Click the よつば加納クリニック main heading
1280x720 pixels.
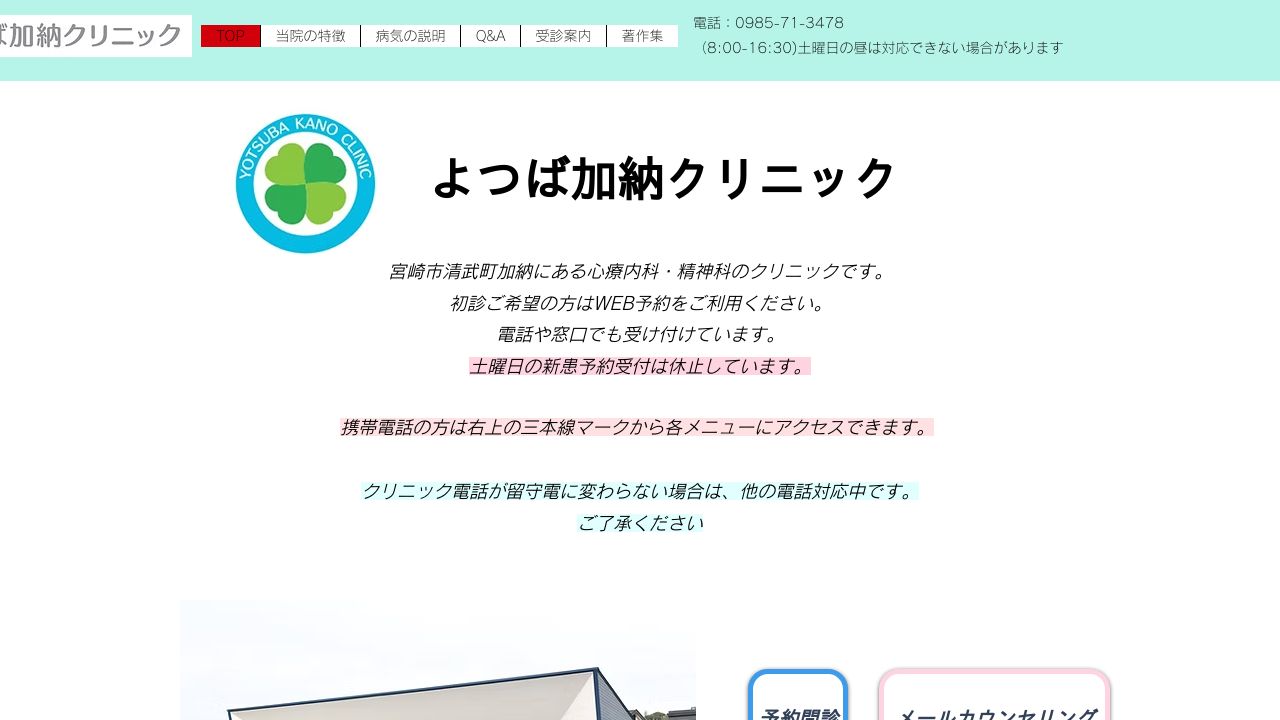[664, 178]
